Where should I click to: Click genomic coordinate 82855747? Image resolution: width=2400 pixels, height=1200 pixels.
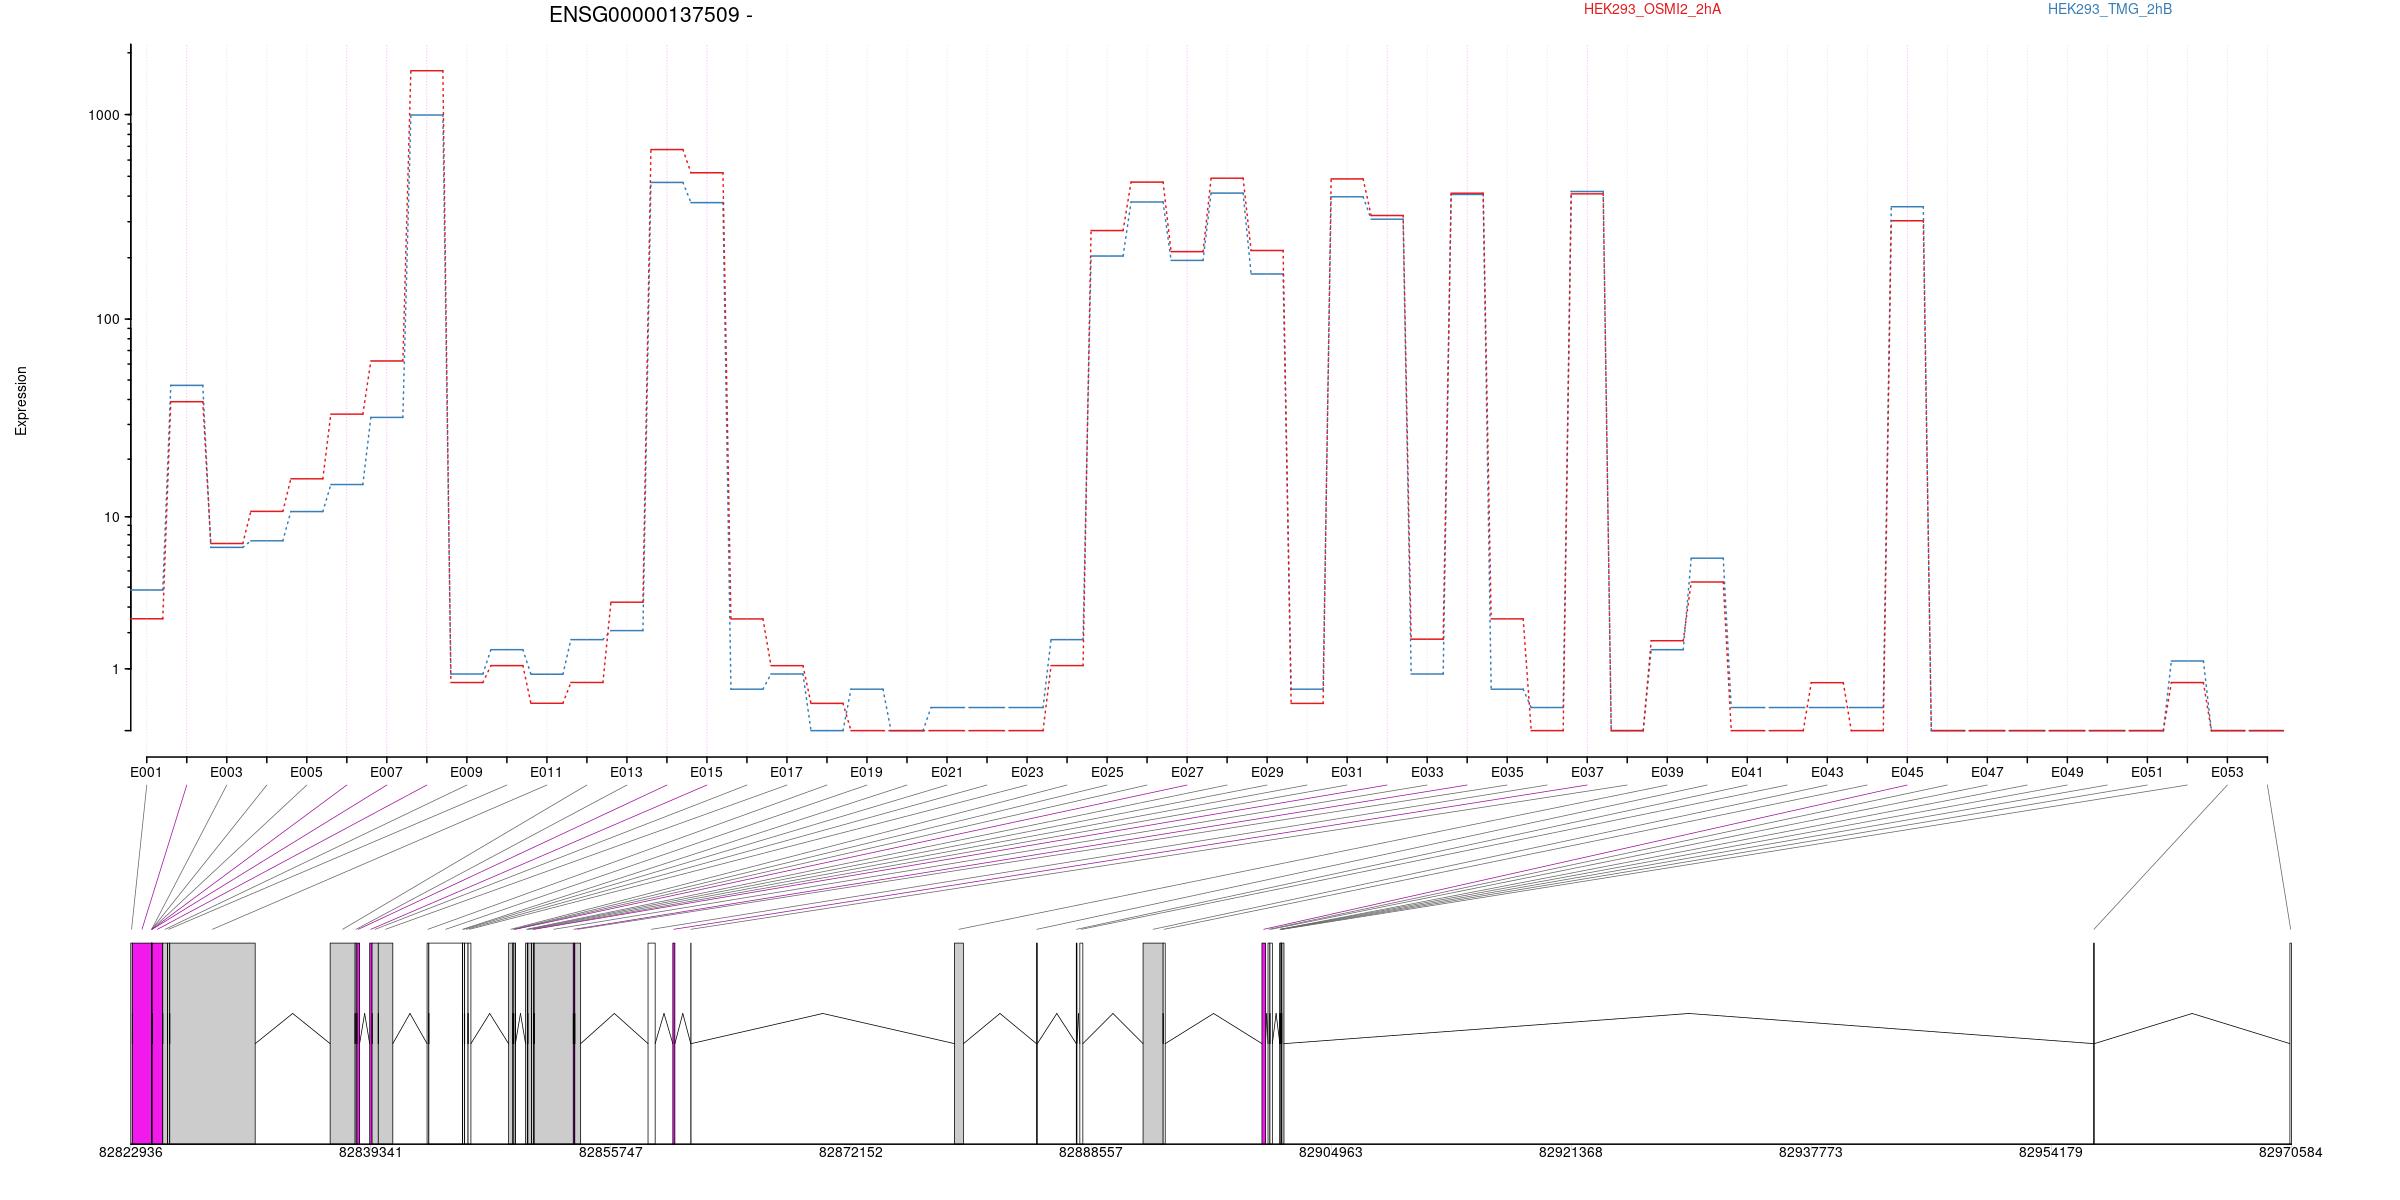click(x=611, y=1152)
